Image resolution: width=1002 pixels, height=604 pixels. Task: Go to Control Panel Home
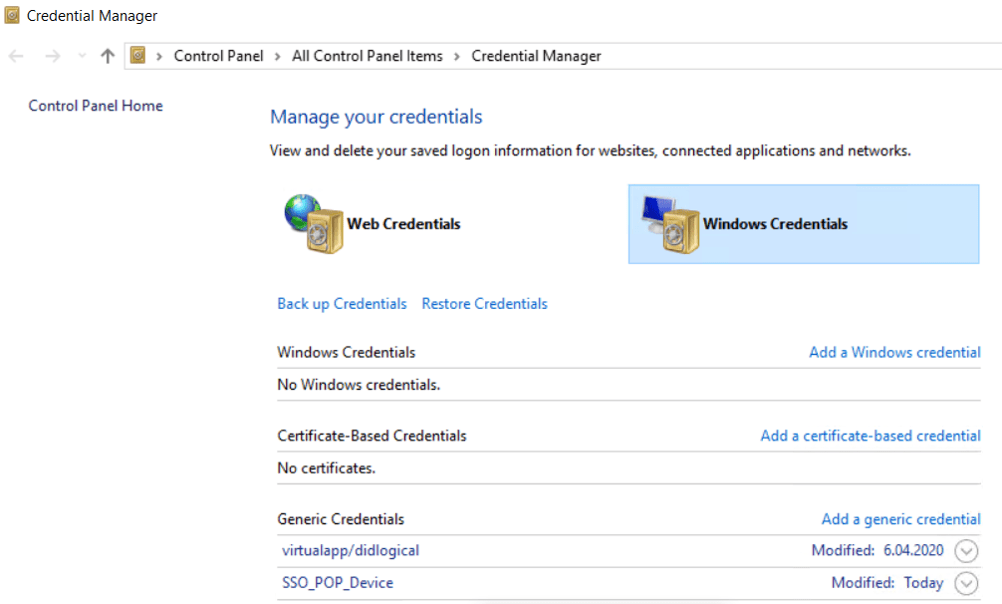click(96, 106)
